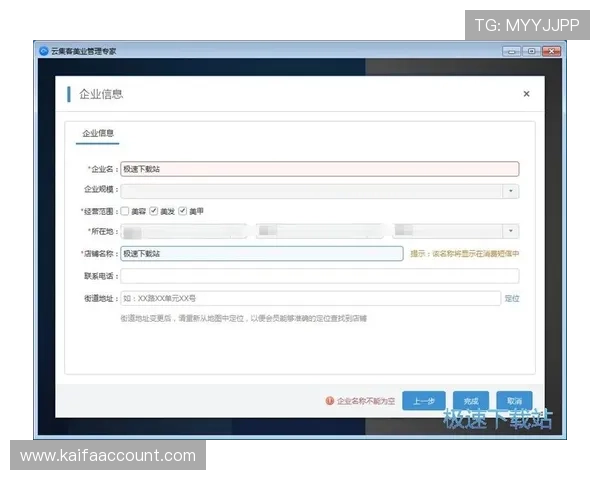The width and height of the screenshot is (600, 480).
Task: Focus the 店铺名称 input field
Action: click(262, 253)
